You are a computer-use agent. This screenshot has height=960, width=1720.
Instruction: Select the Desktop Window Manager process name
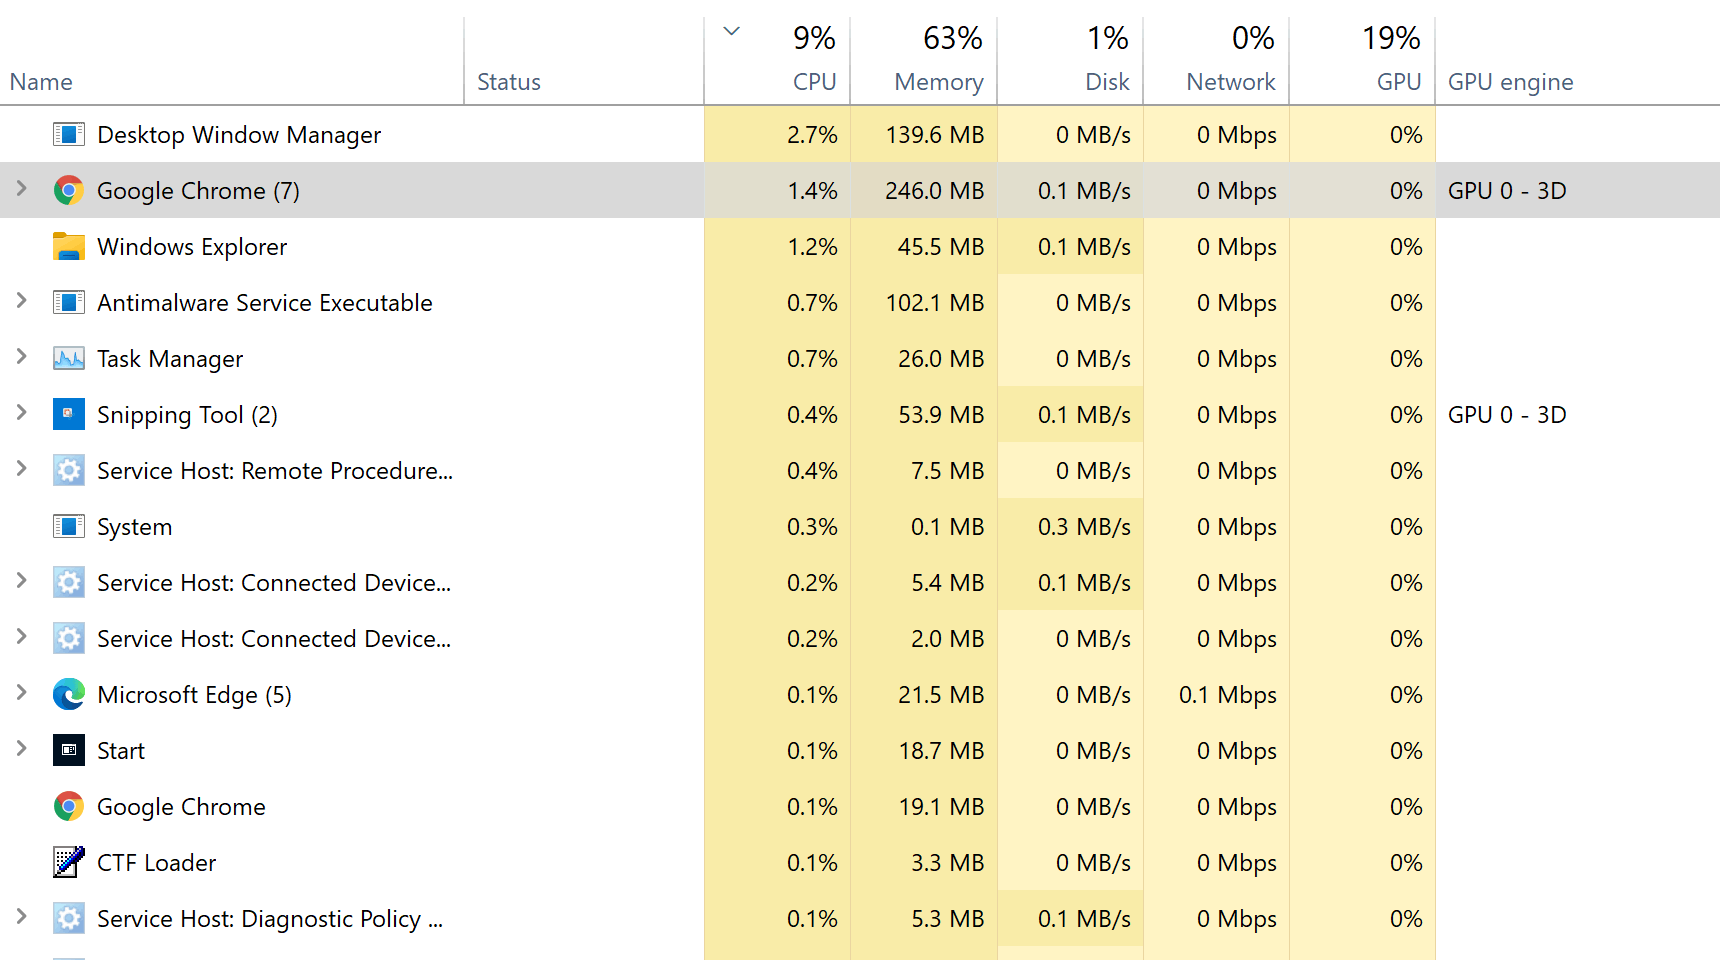(x=239, y=135)
